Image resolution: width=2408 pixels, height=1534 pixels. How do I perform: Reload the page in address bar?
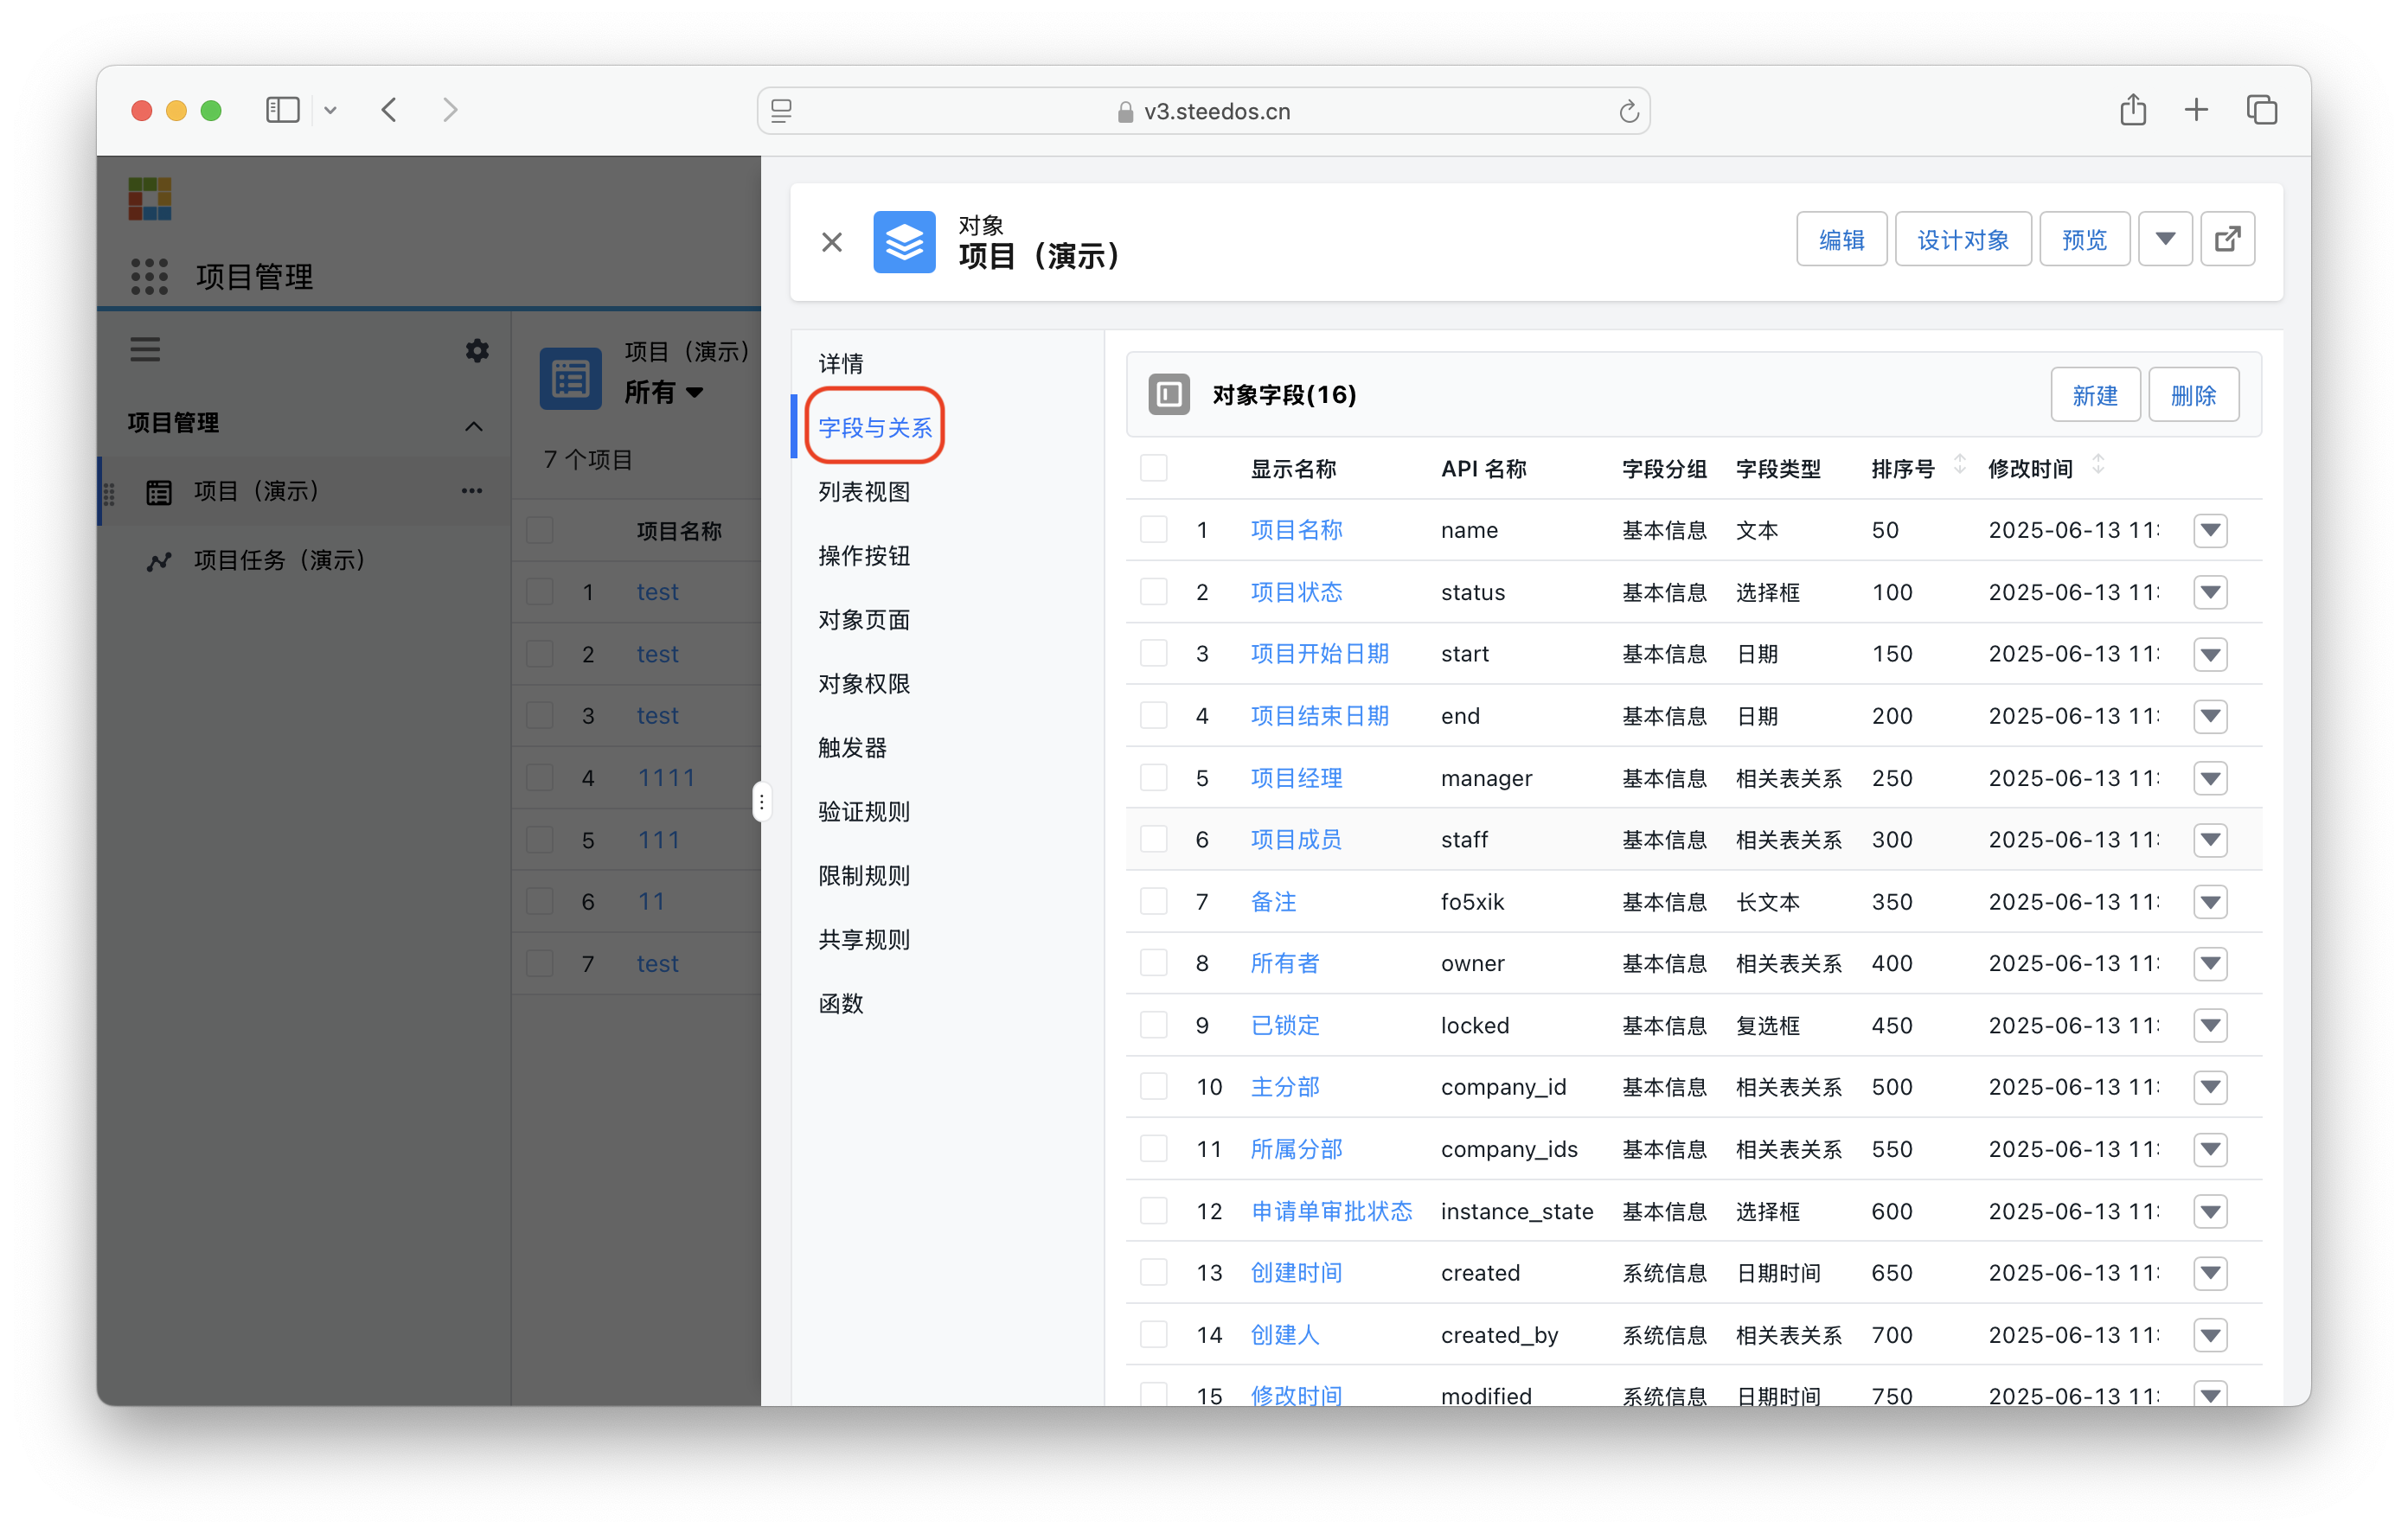[1628, 111]
